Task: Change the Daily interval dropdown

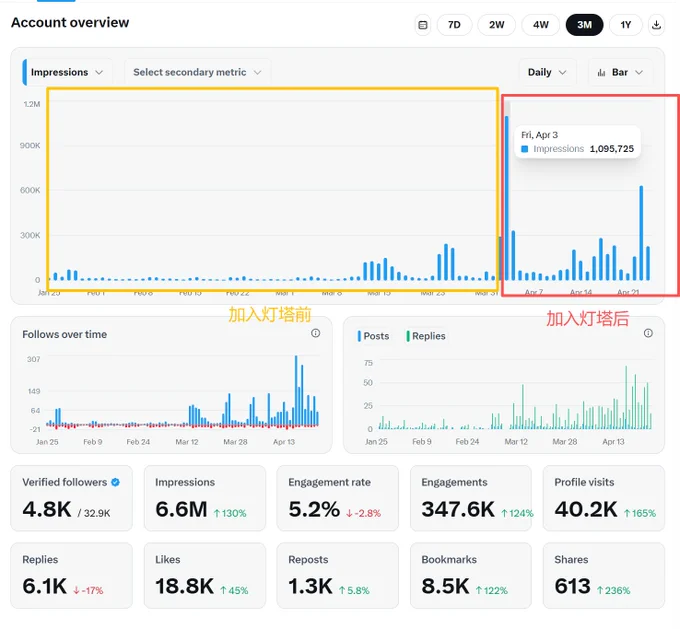Action: (x=547, y=72)
